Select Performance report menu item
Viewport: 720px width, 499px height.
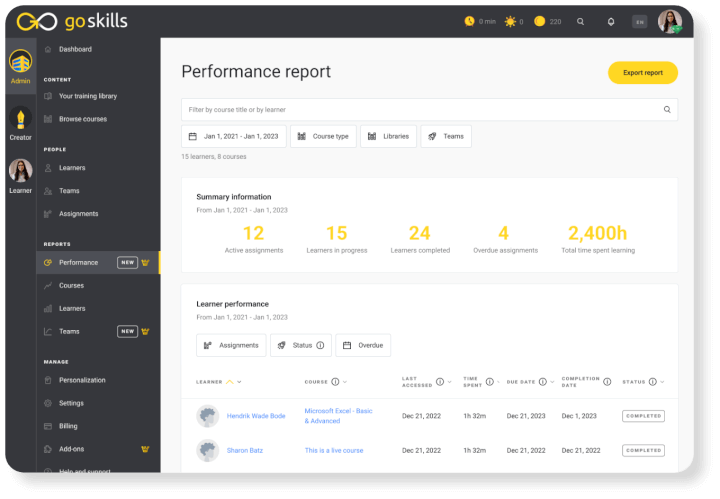point(98,263)
